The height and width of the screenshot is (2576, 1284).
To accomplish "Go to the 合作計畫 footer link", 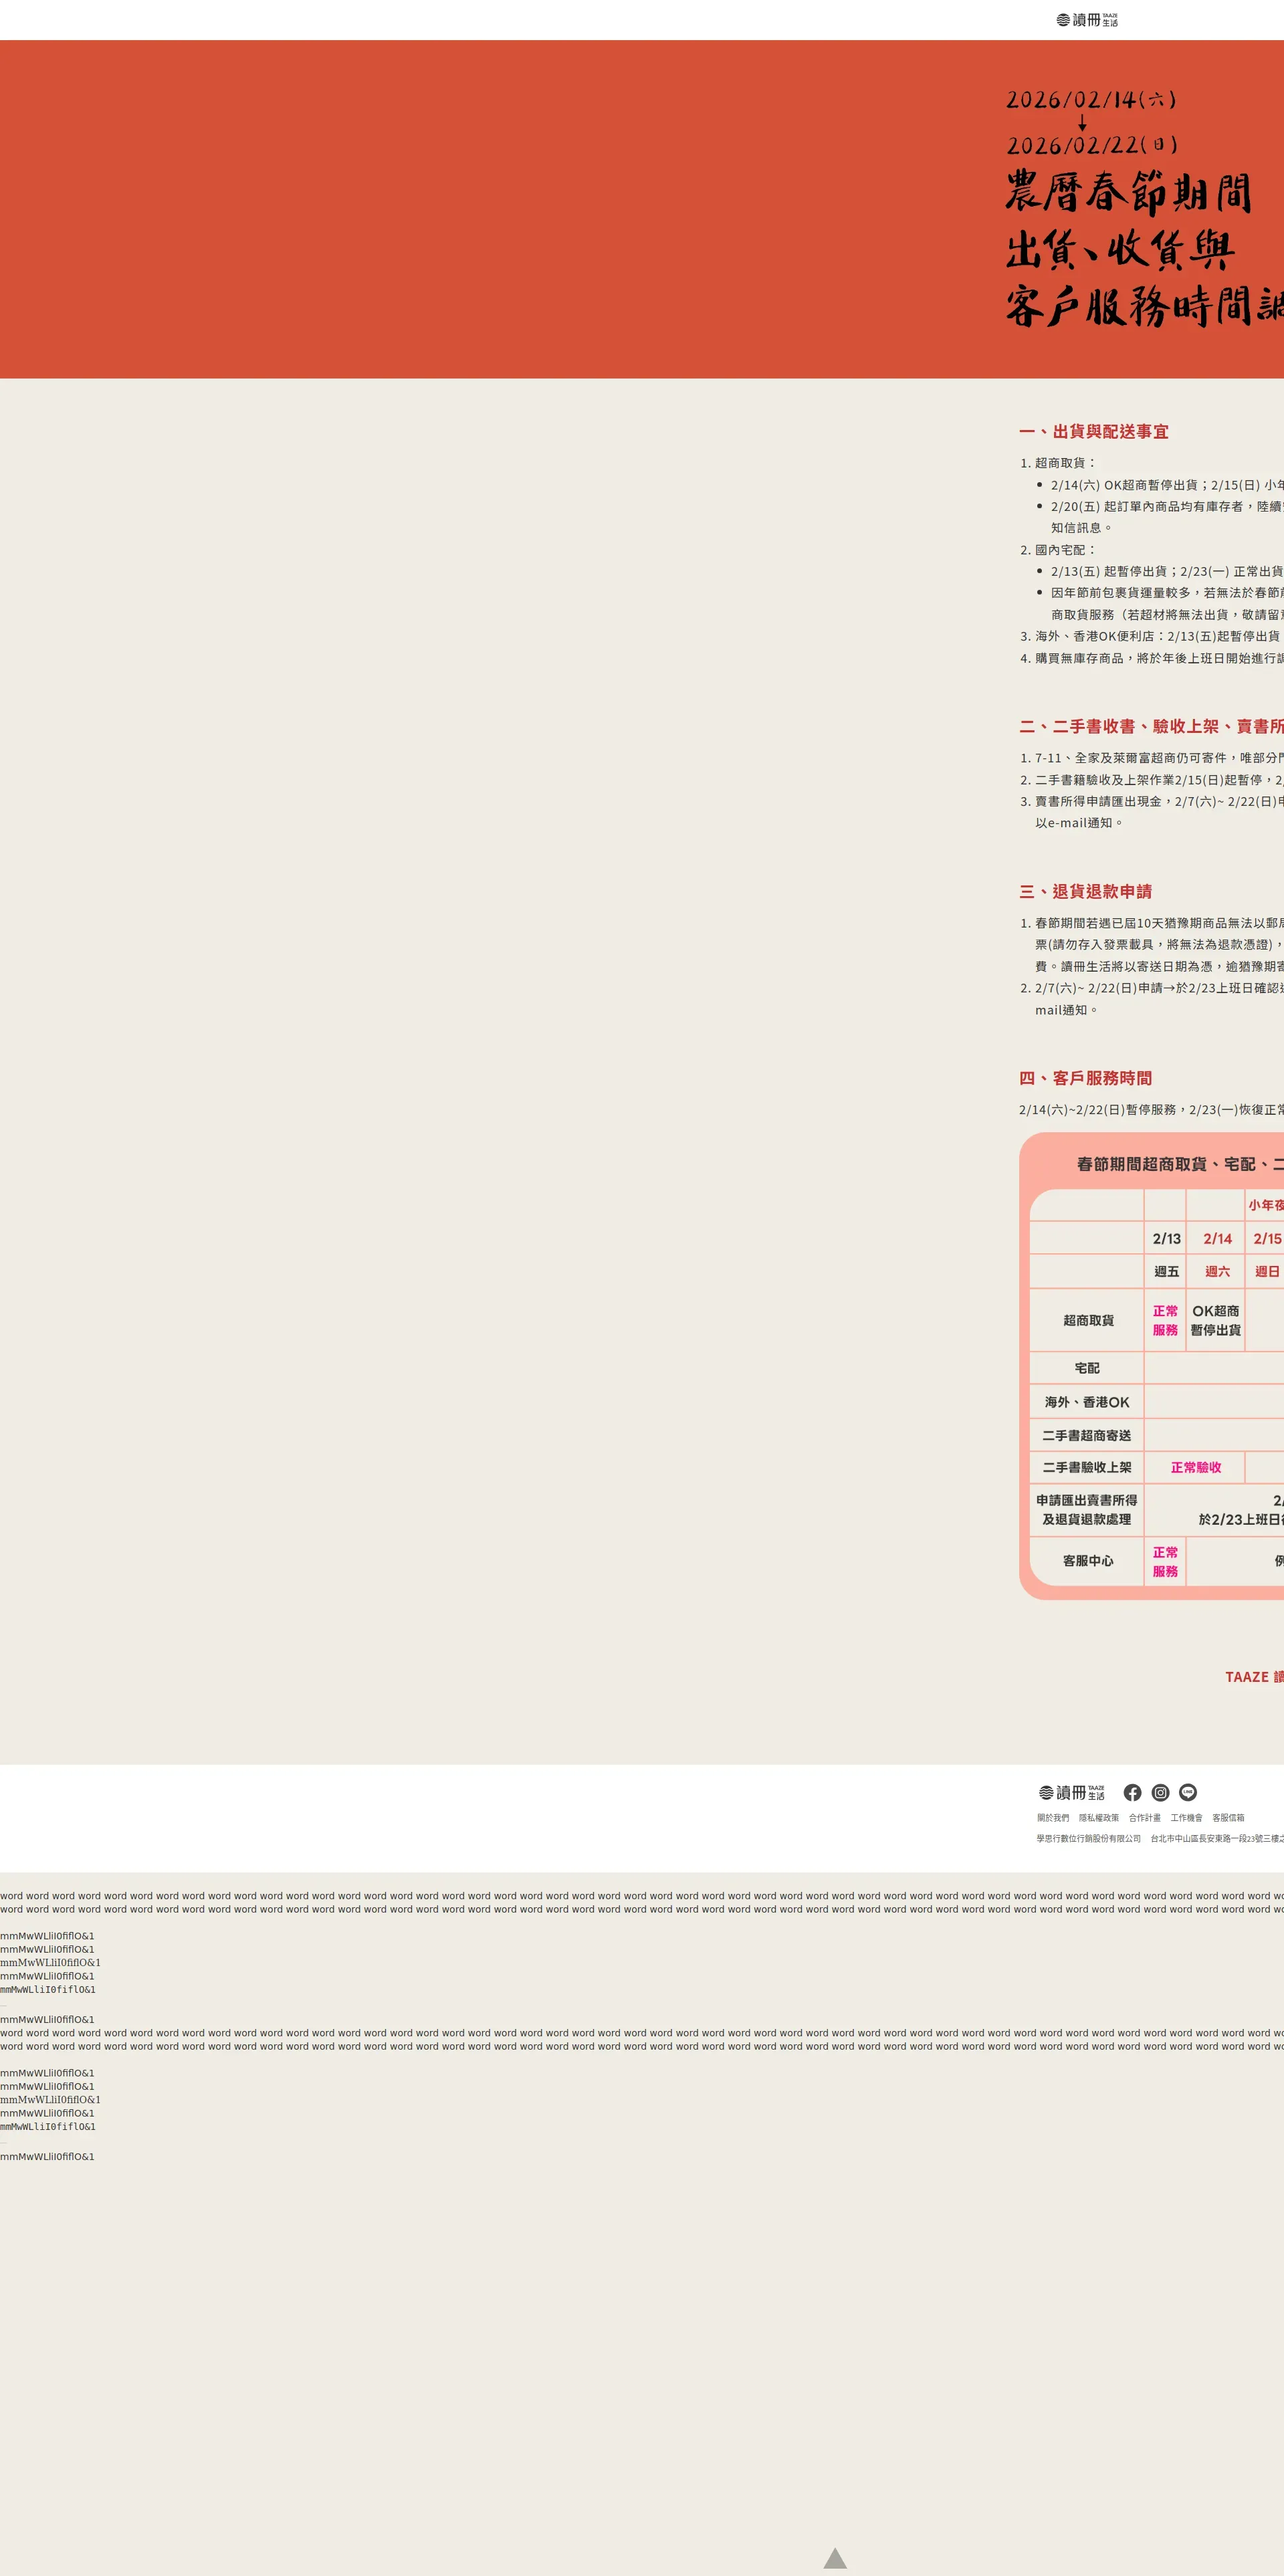I will (1144, 1818).
